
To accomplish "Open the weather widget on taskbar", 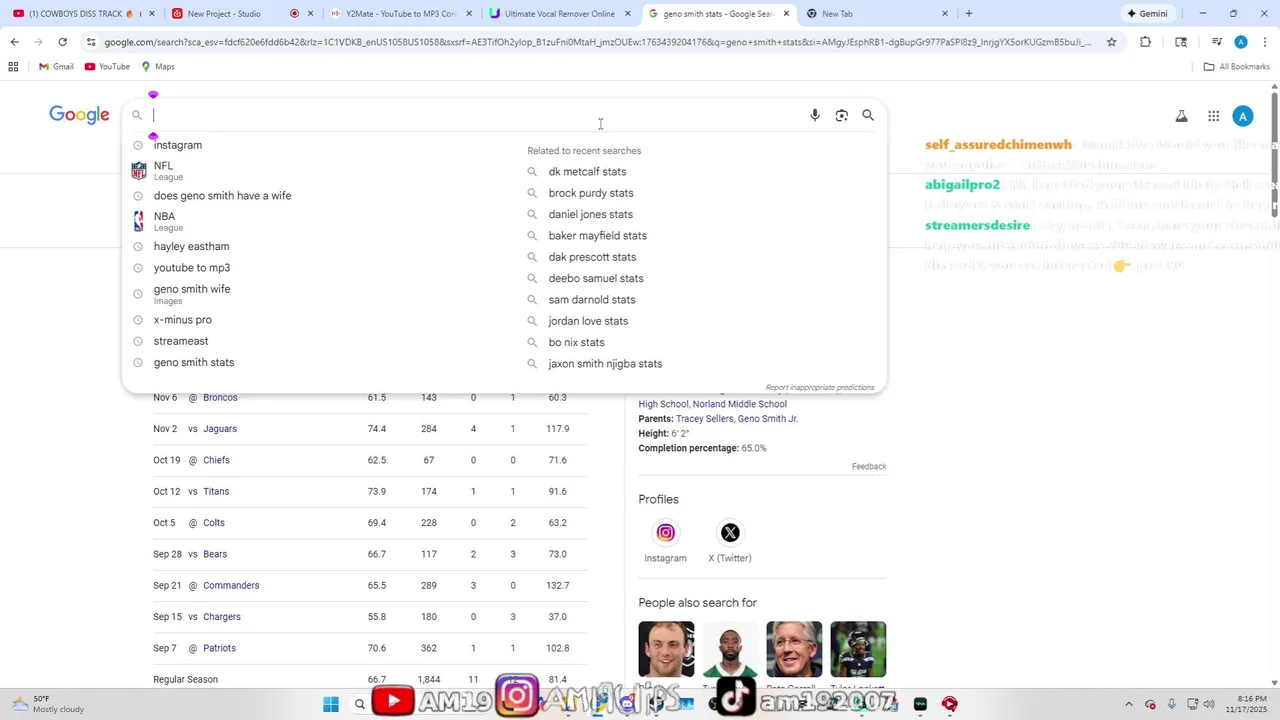I will pos(46,704).
